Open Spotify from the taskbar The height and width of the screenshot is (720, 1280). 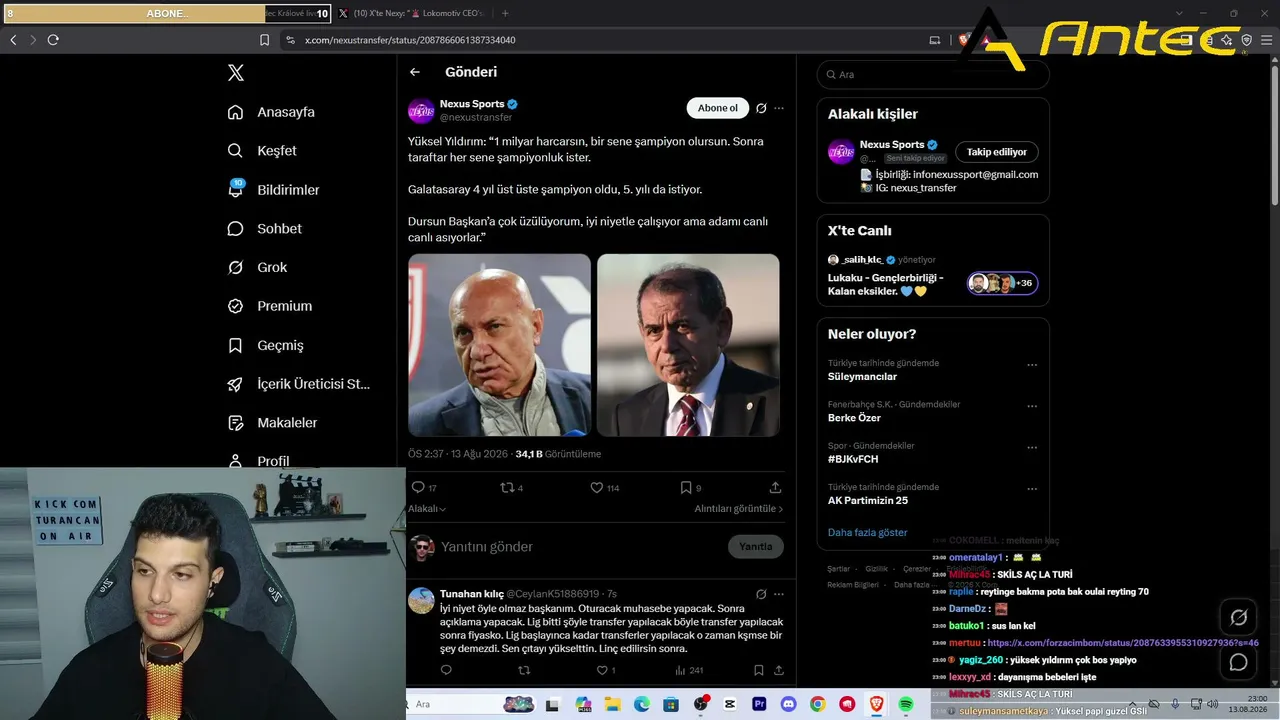coord(906,704)
